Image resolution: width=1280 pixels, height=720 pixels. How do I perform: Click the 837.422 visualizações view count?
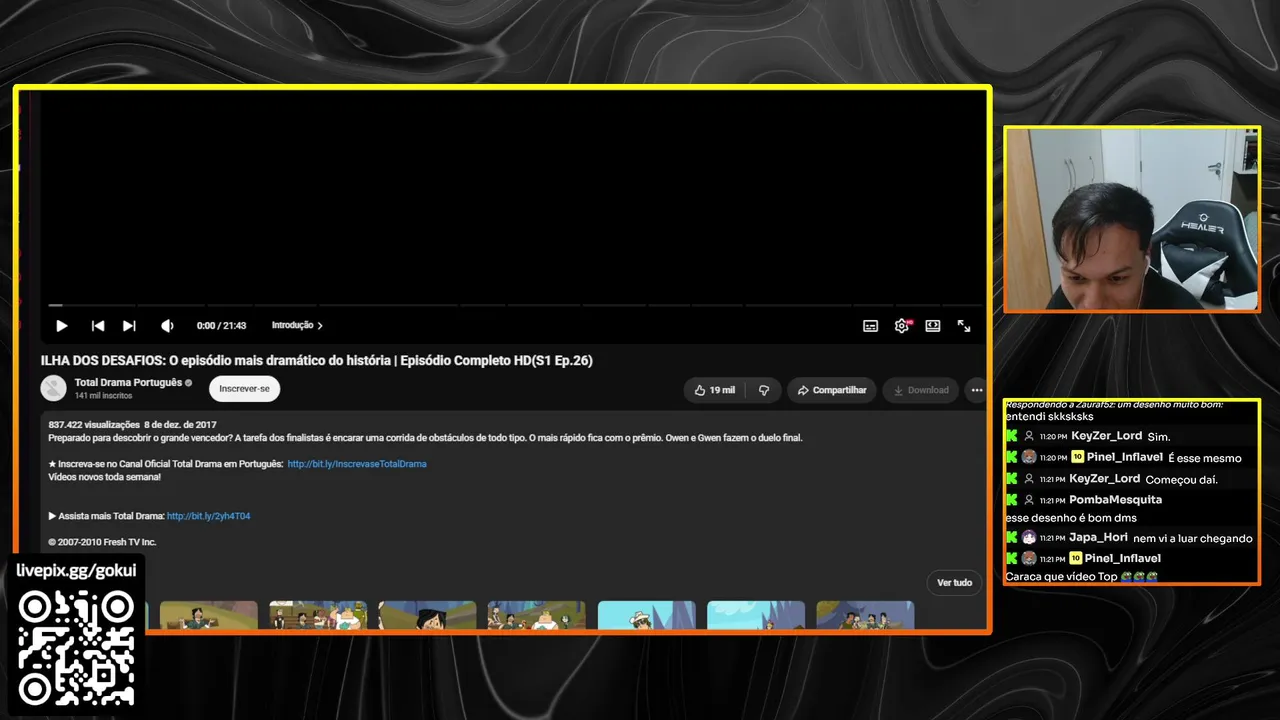tap(94, 425)
